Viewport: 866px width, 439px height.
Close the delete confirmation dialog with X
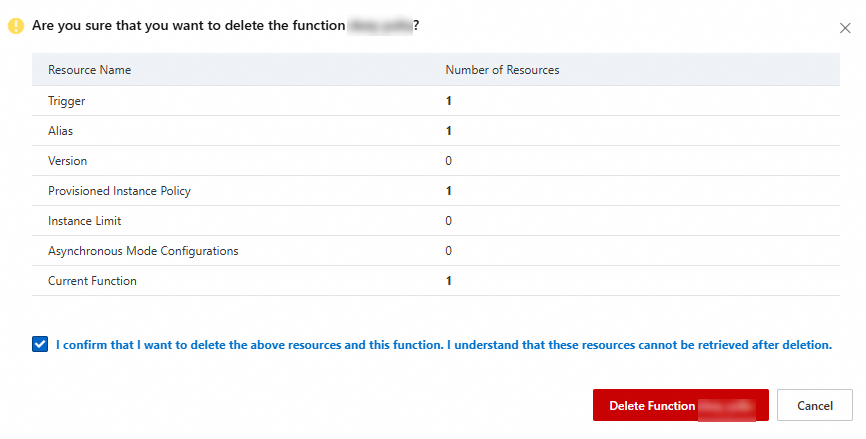click(x=845, y=28)
